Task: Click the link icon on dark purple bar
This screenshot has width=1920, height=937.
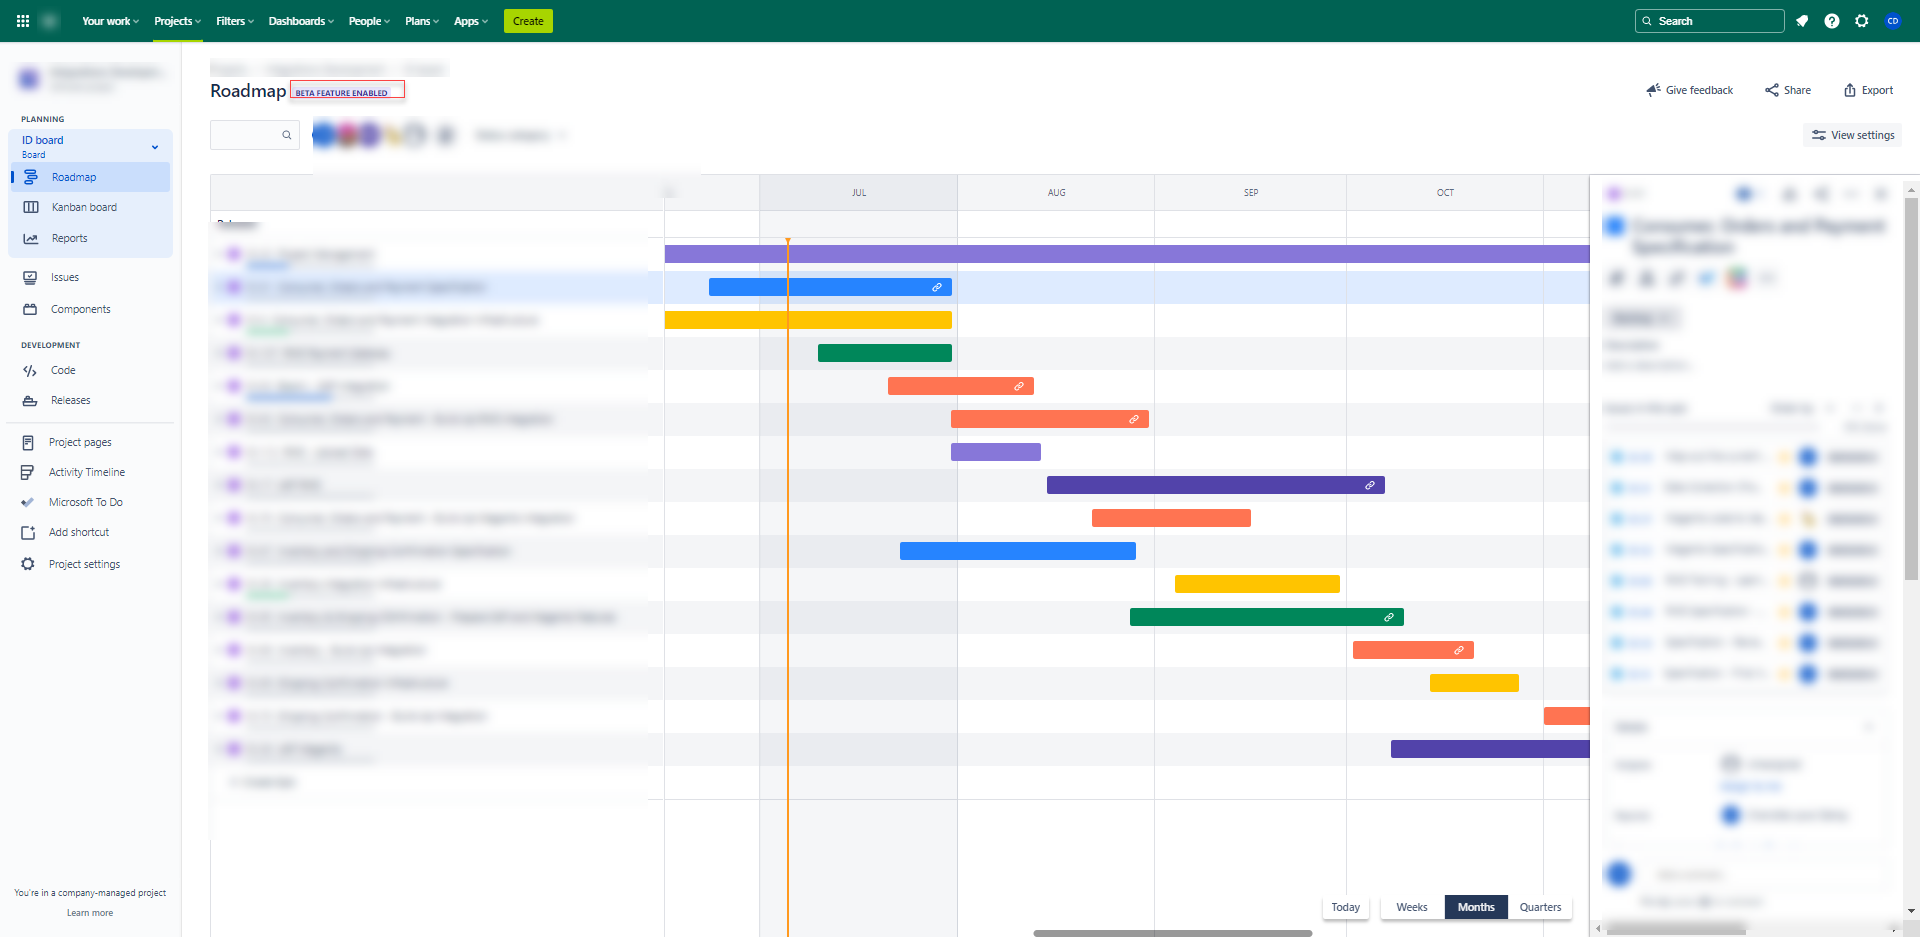Action: click(x=1370, y=485)
